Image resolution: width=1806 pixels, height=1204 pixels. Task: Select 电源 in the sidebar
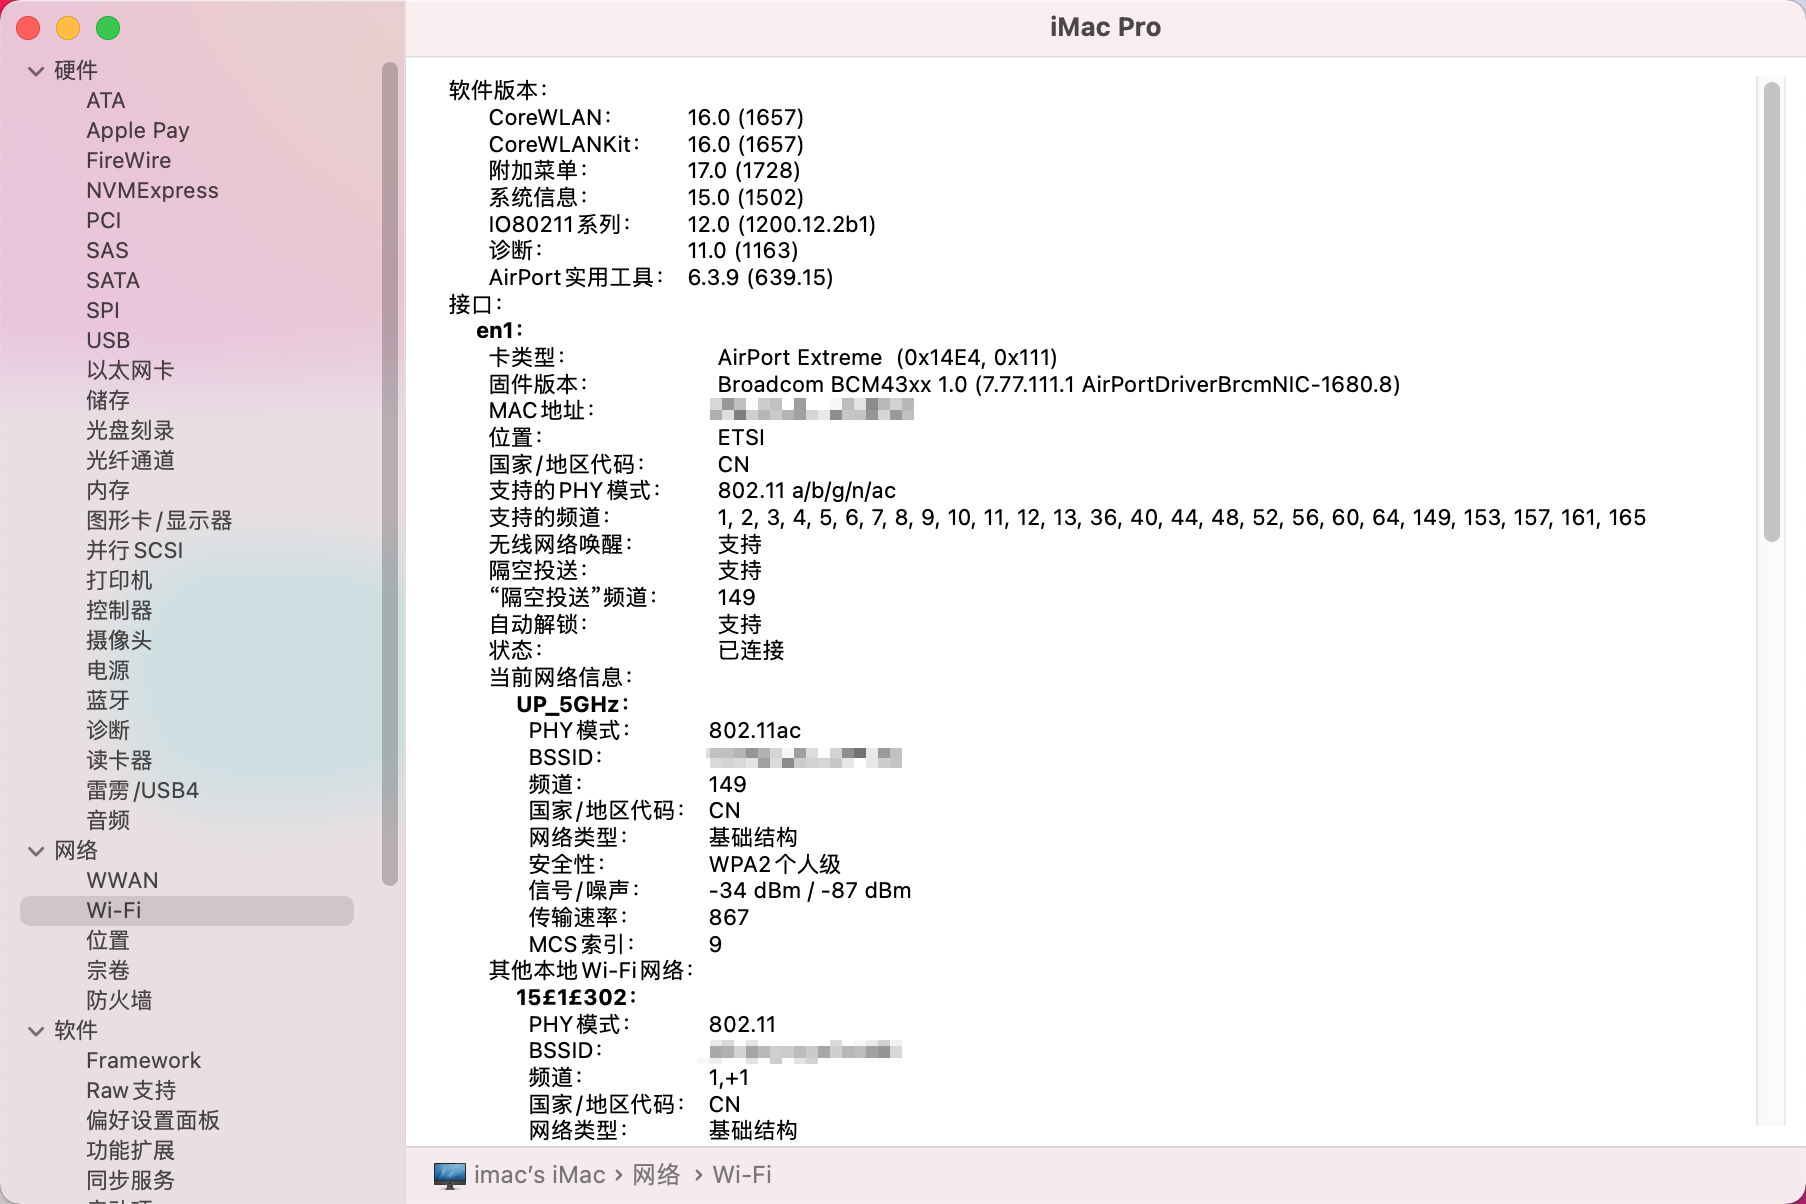point(108,671)
